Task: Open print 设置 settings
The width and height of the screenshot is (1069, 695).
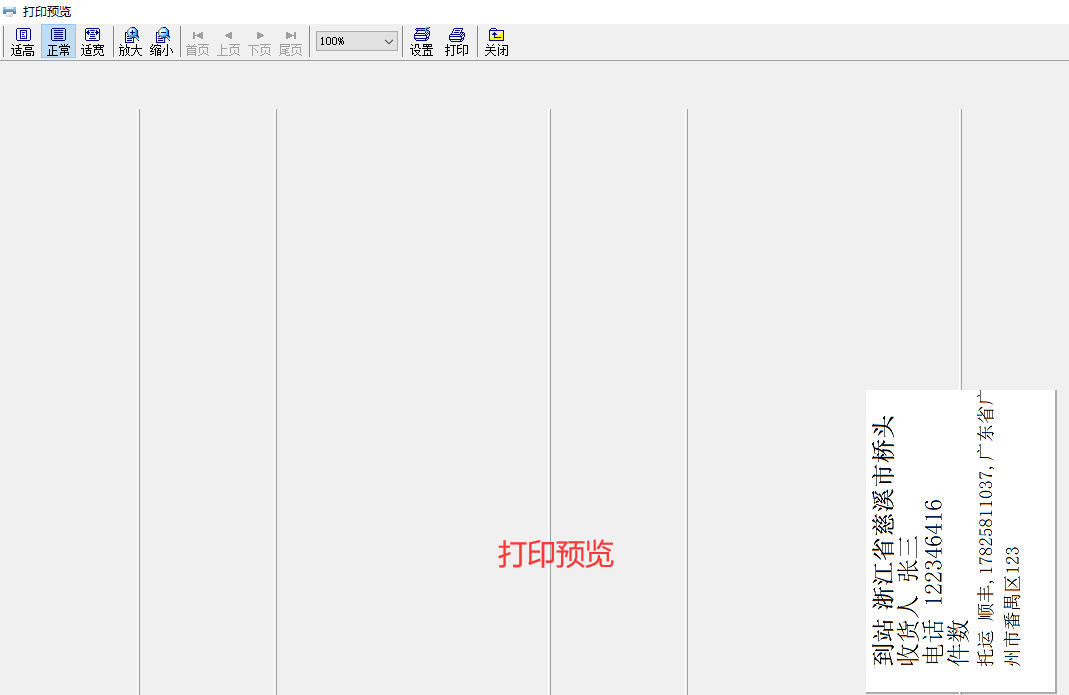Action: click(421, 42)
